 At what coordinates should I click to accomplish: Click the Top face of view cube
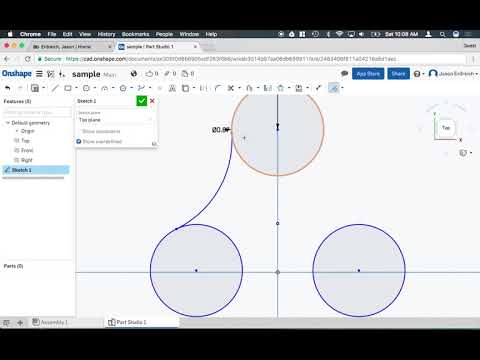click(446, 128)
